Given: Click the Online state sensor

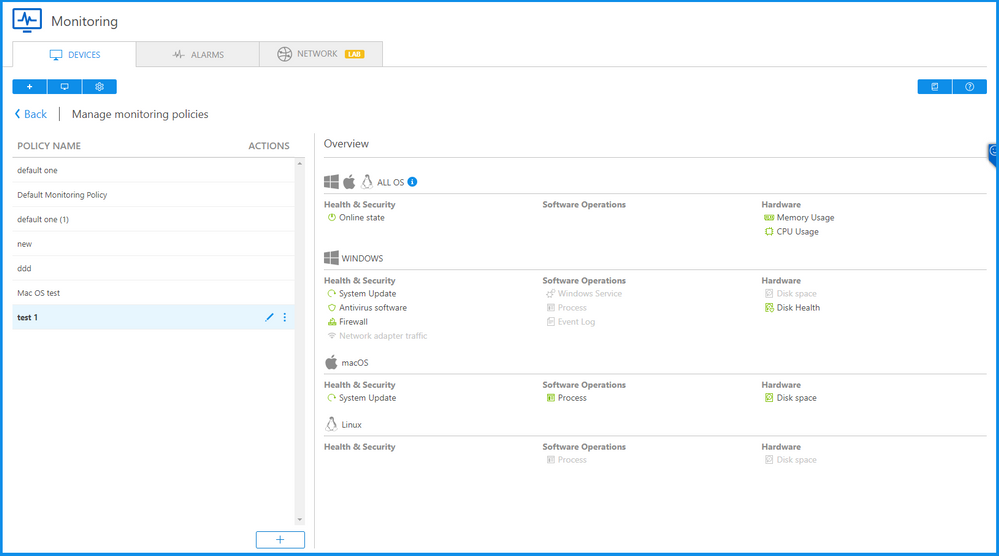Looking at the screenshot, I should coord(356,218).
